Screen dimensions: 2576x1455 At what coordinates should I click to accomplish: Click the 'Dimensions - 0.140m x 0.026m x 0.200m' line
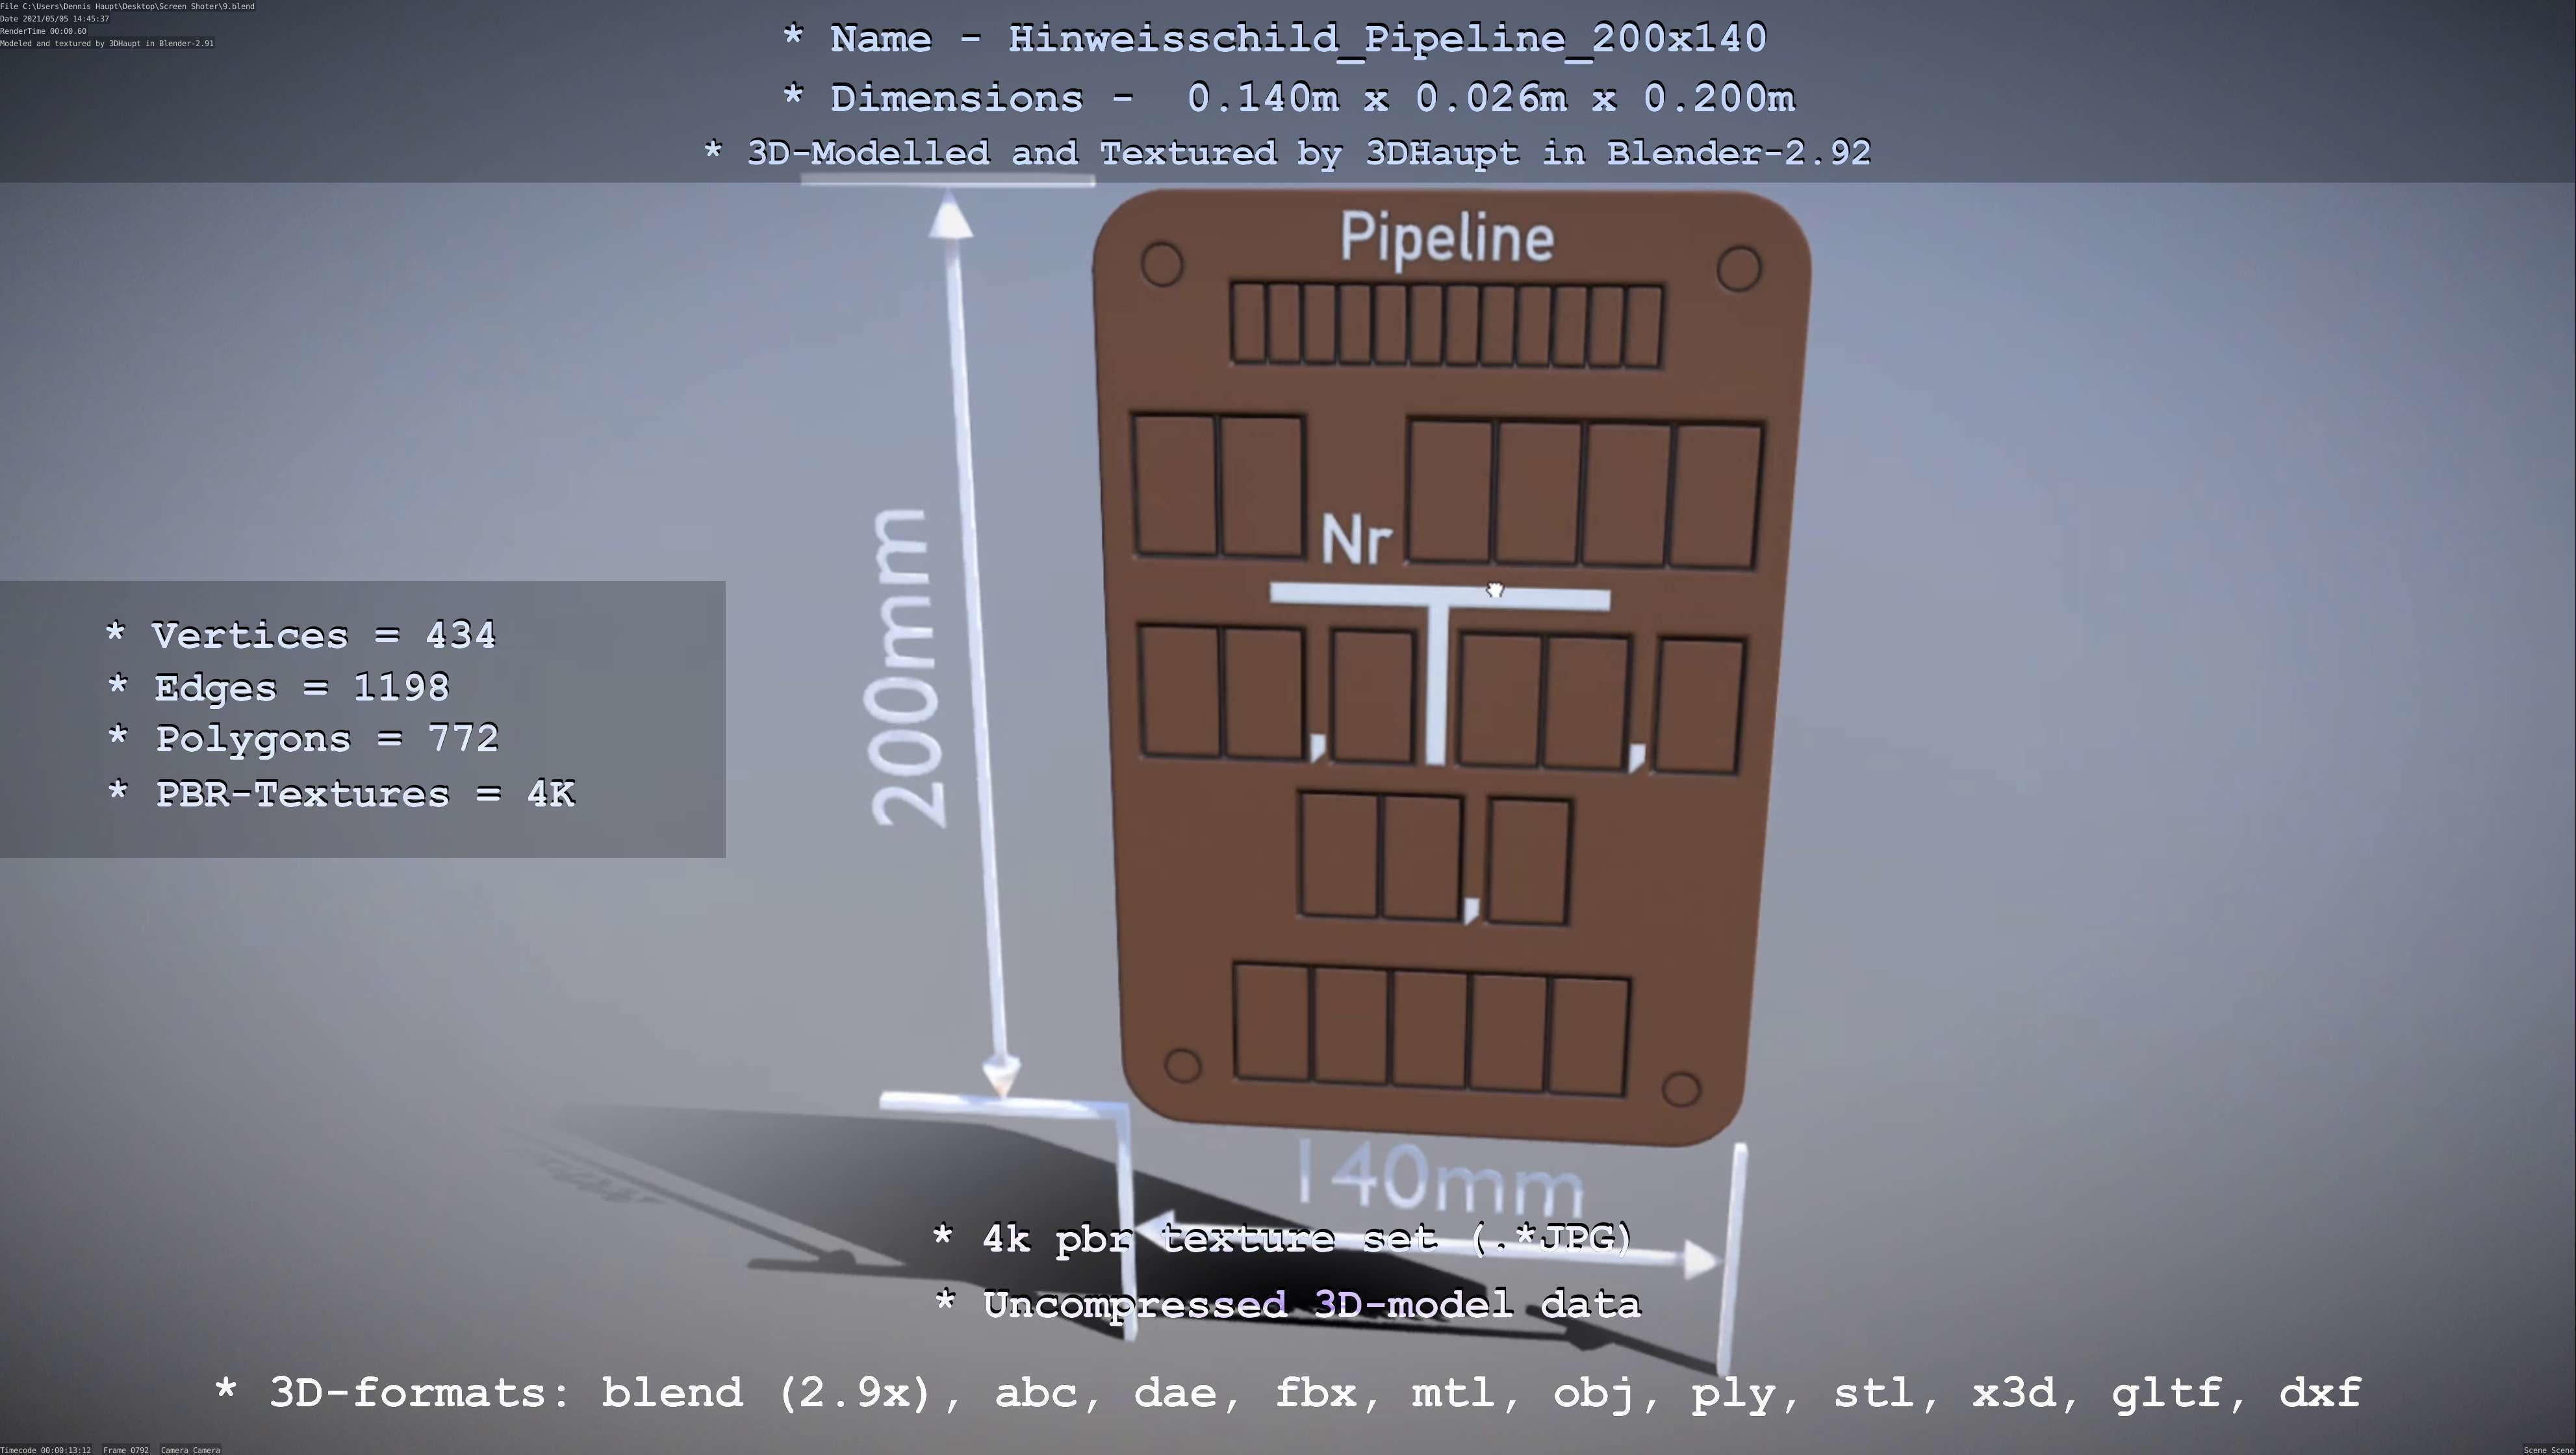click(1289, 98)
